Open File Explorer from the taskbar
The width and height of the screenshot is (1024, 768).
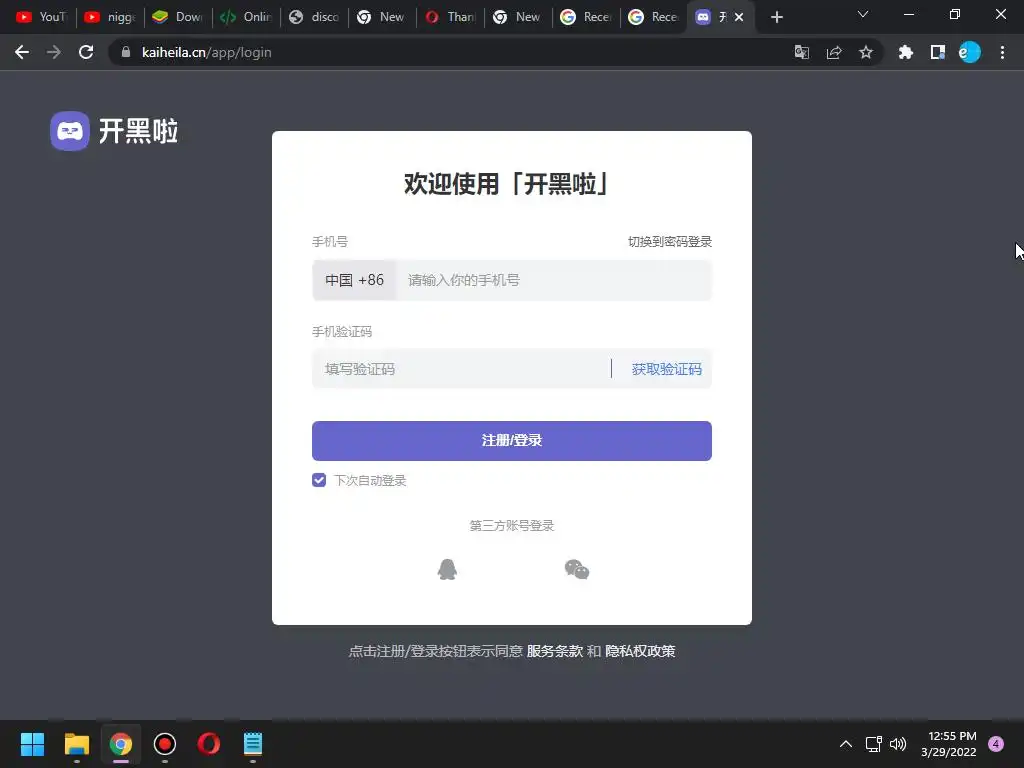pos(76,744)
